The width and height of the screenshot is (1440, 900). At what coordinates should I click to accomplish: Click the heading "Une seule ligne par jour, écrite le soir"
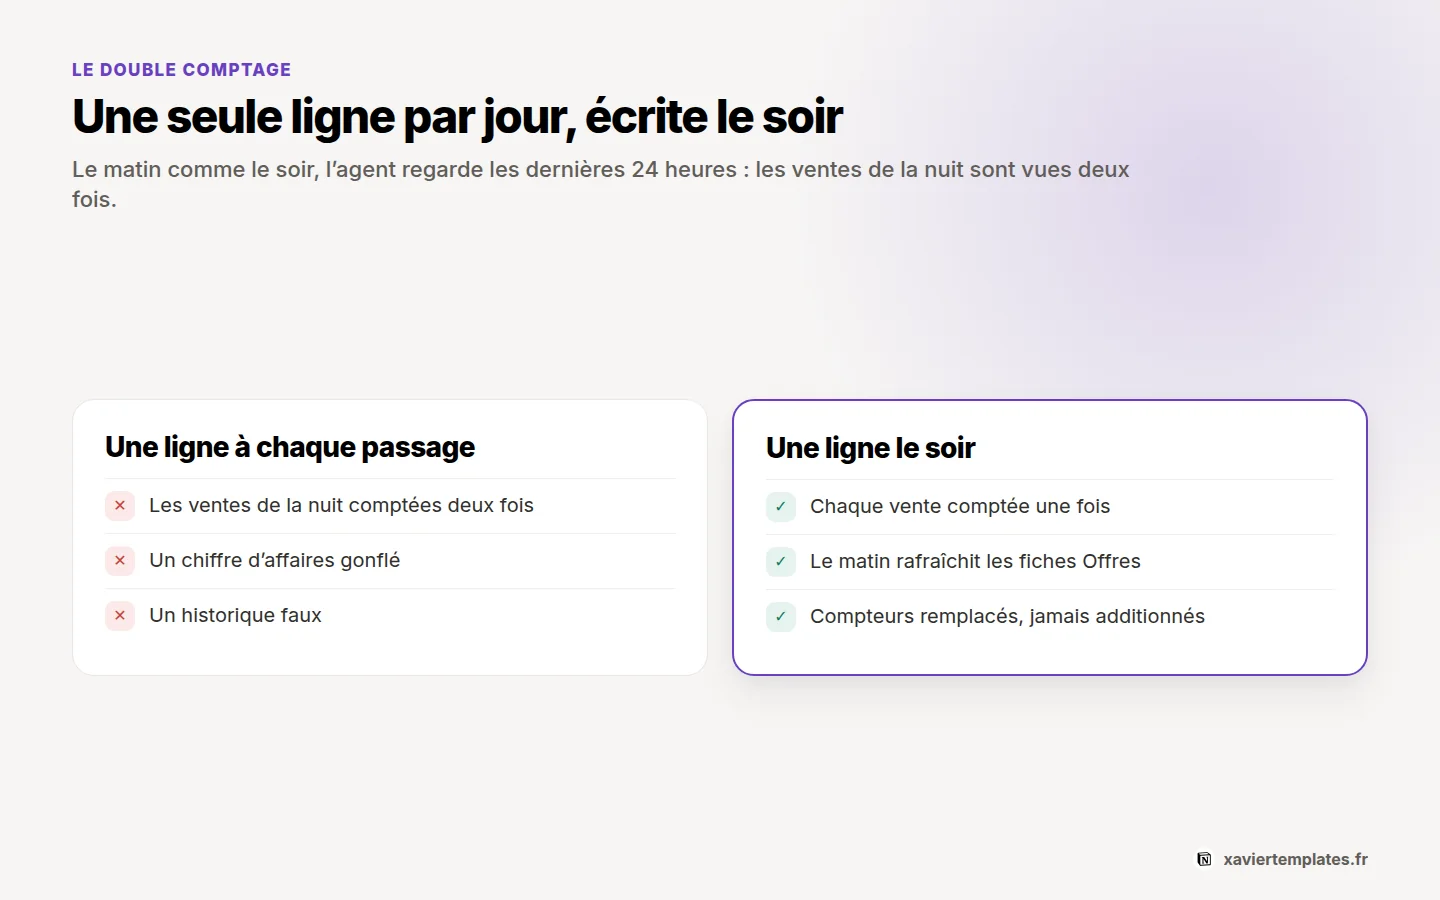click(x=458, y=117)
